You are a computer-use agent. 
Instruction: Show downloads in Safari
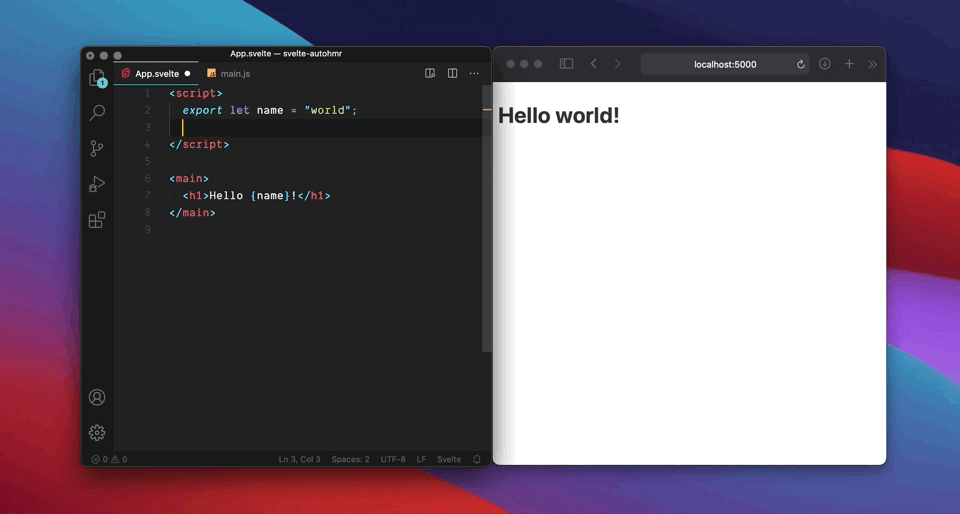[x=825, y=64]
